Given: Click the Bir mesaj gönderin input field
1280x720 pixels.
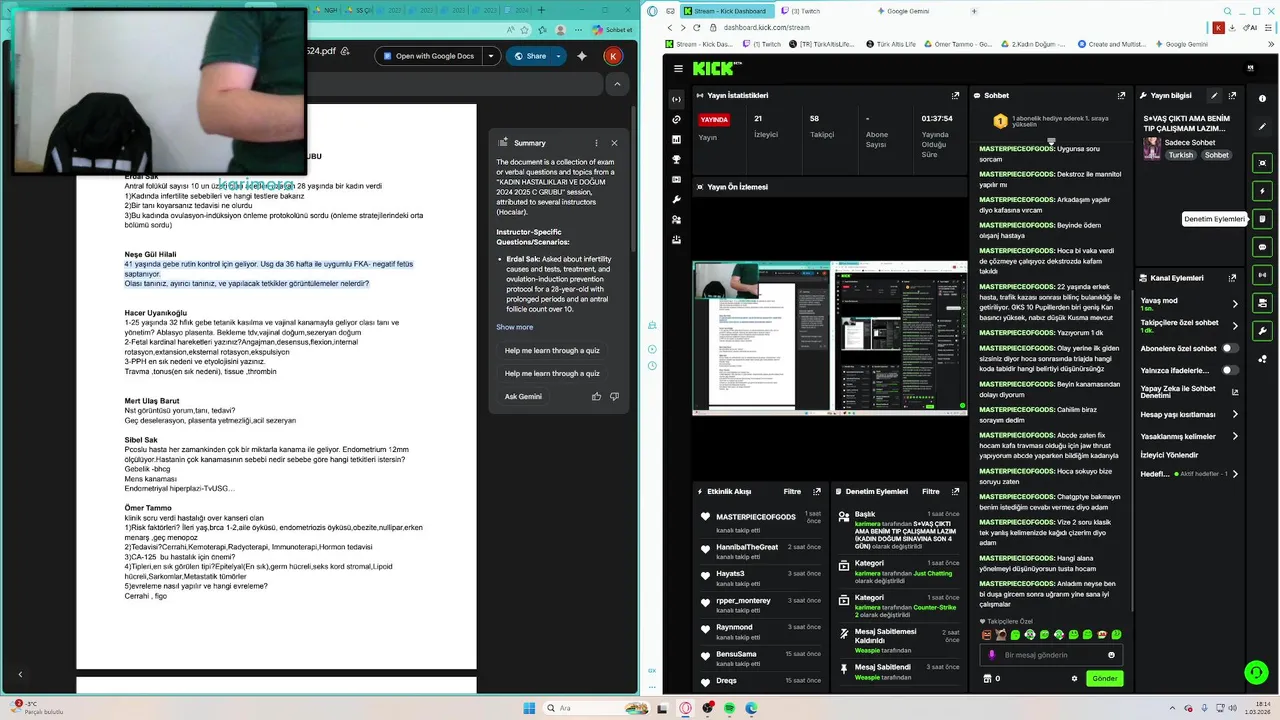Looking at the screenshot, I should pyautogui.click(x=1050, y=655).
